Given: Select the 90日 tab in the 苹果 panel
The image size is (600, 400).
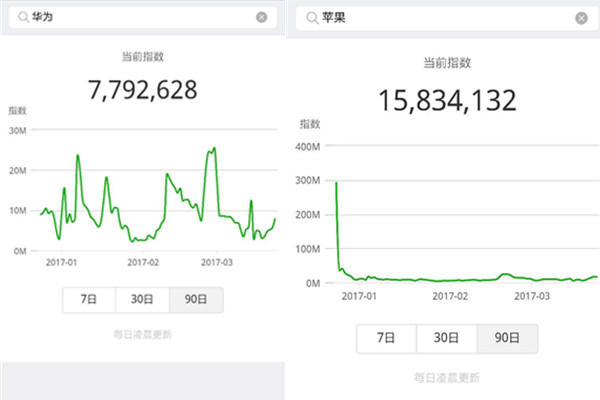Looking at the screenshot, I should pyautogui.click(x=507, y=338).
